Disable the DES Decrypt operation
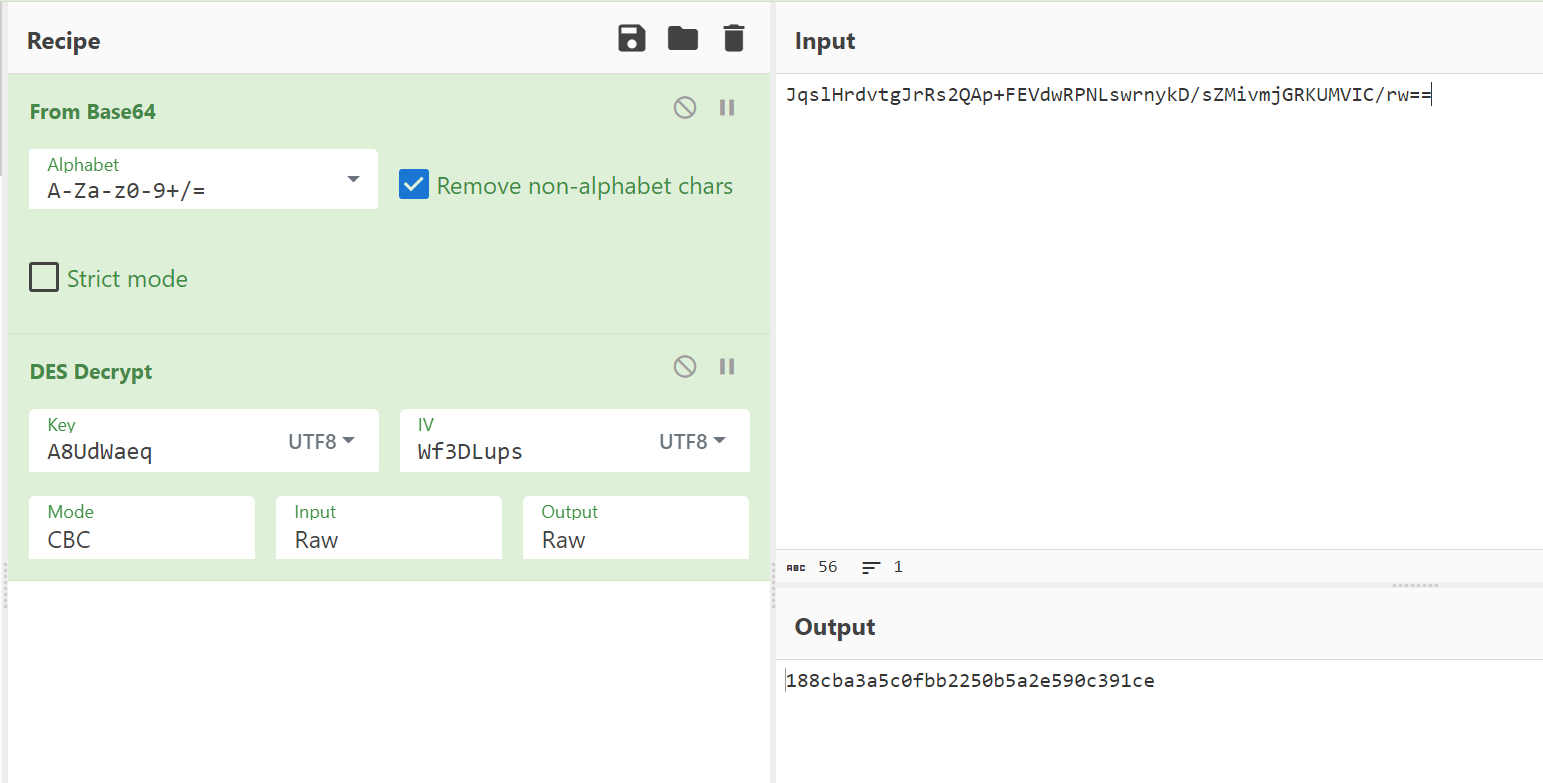 click(x=685, y=367)
